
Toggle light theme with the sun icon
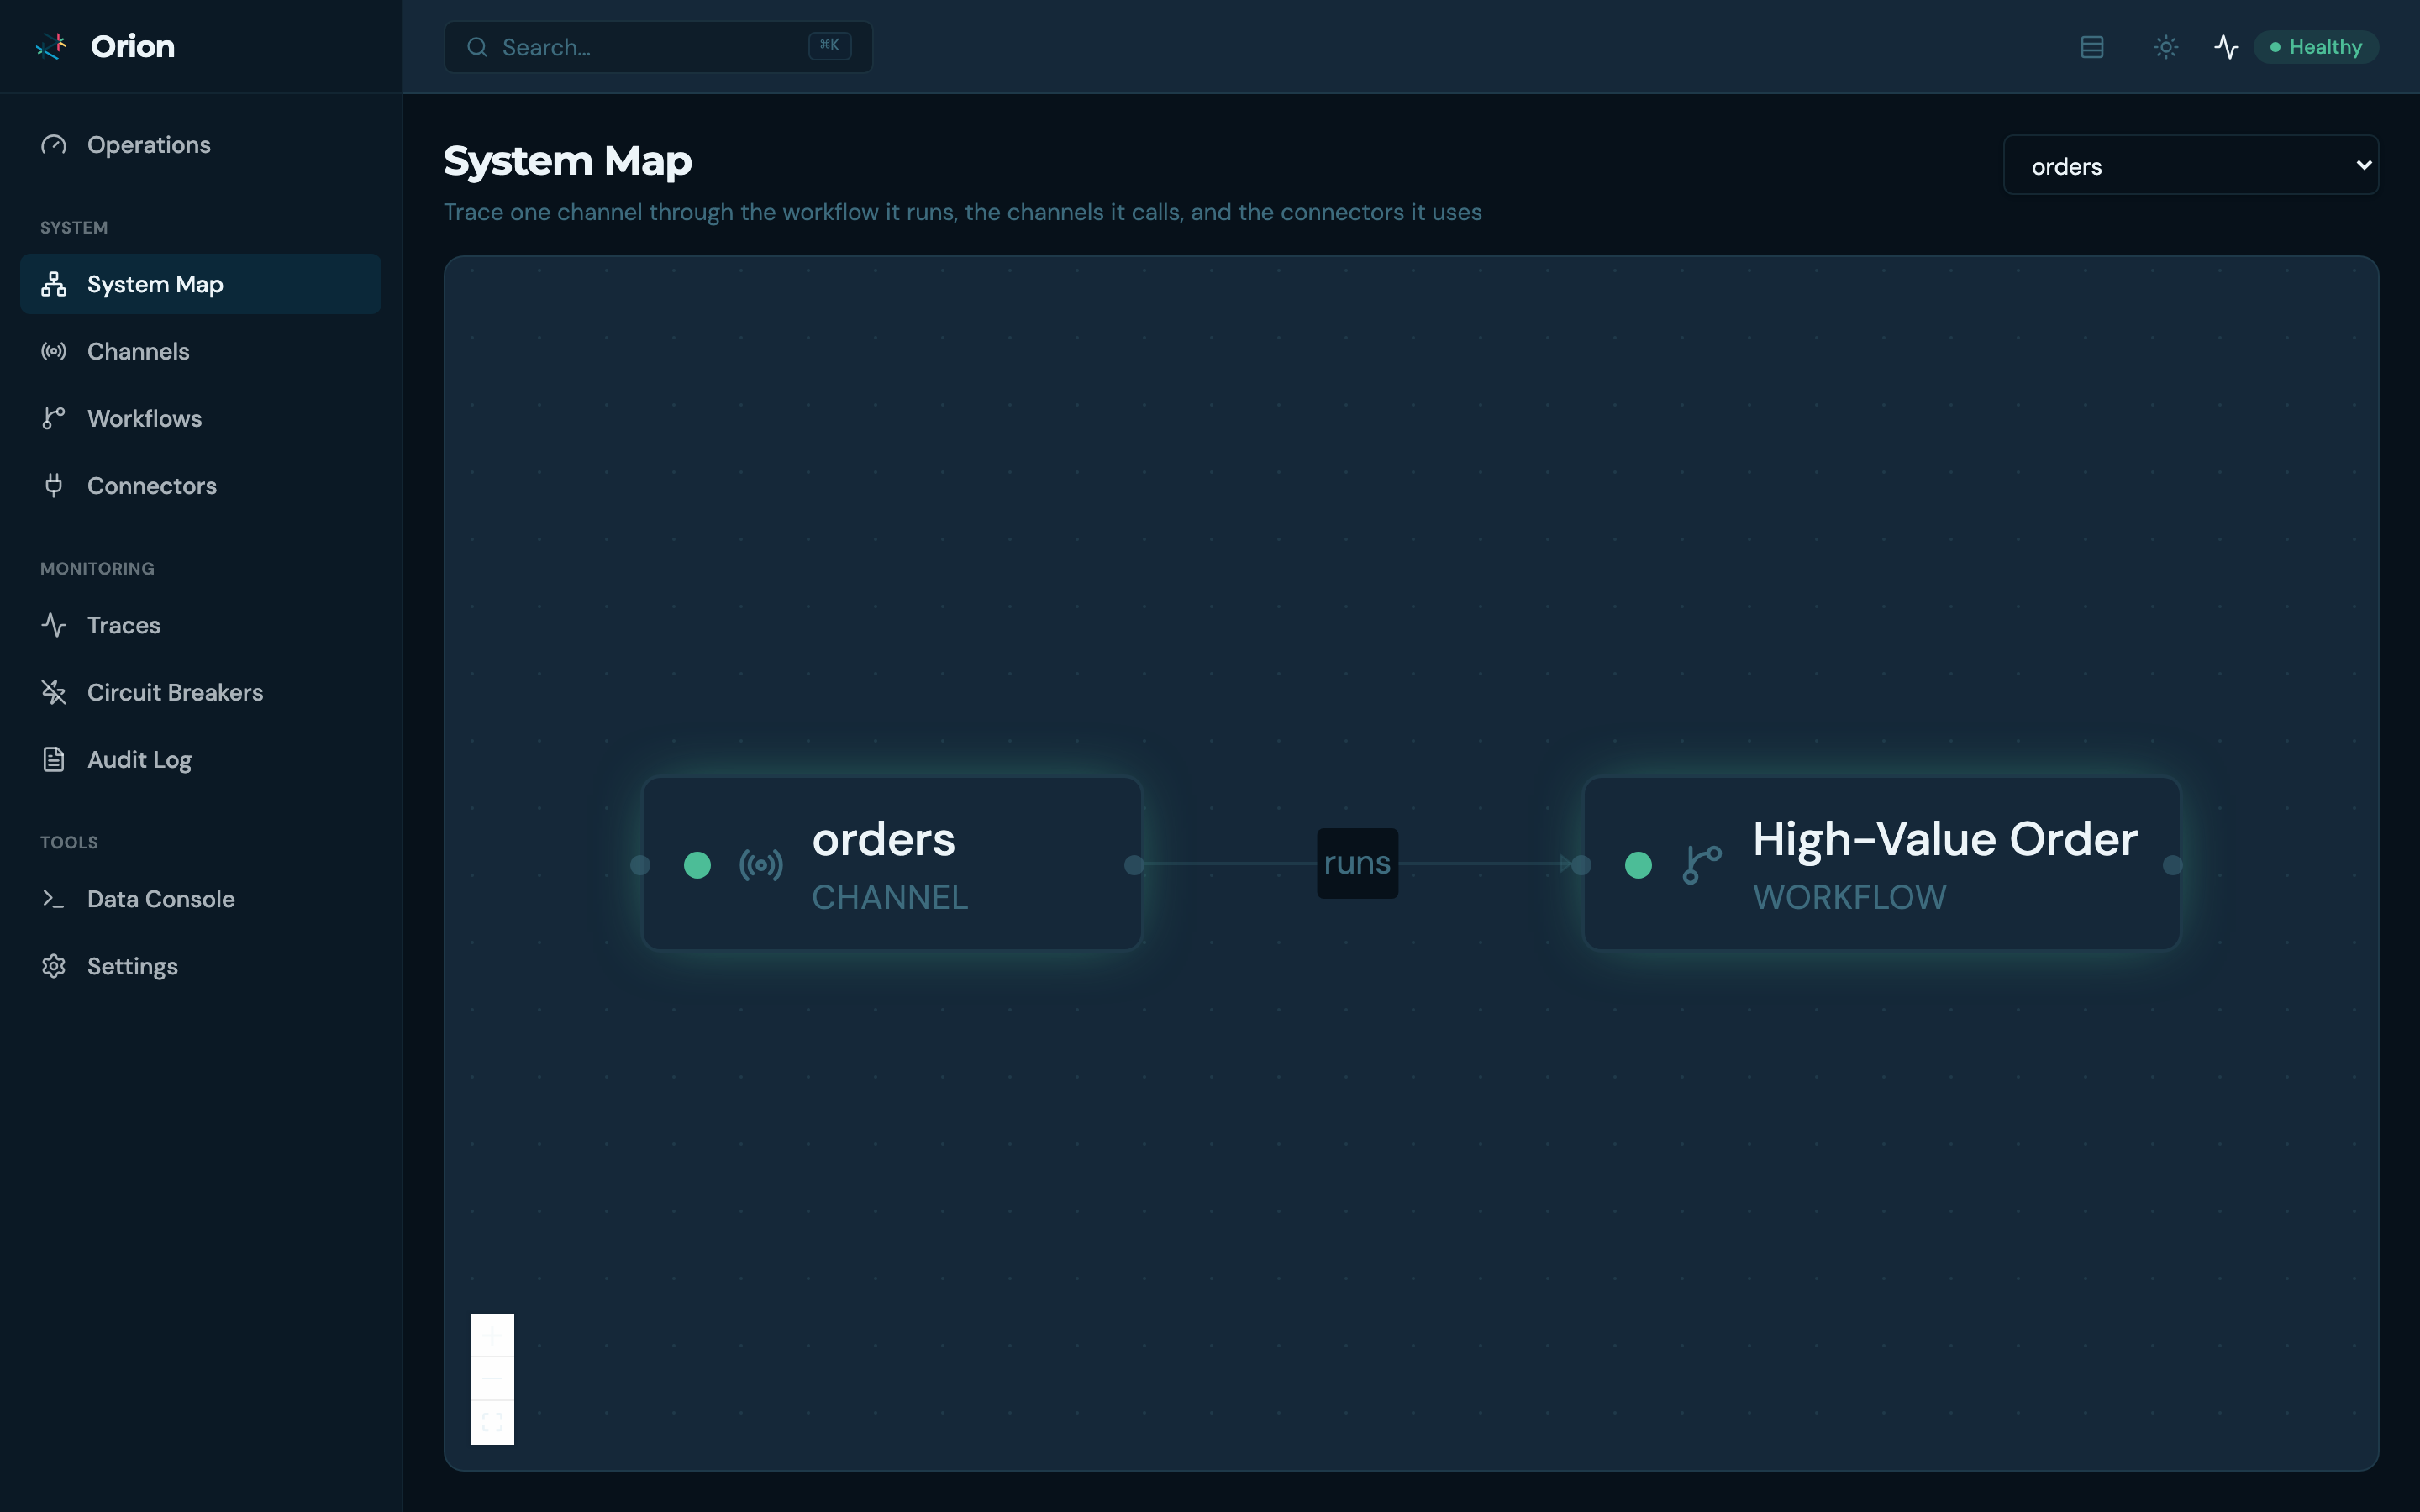[2166, 47]
